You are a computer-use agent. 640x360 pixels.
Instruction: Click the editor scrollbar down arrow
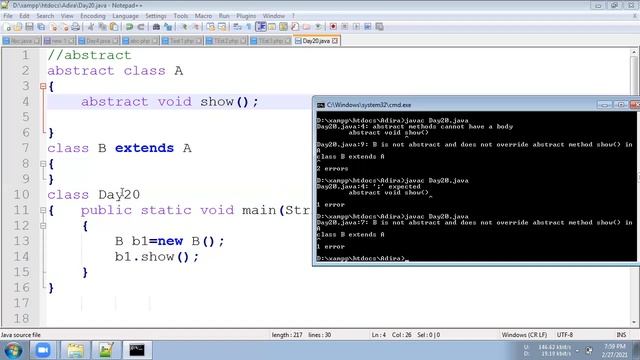tap(634, 322)
